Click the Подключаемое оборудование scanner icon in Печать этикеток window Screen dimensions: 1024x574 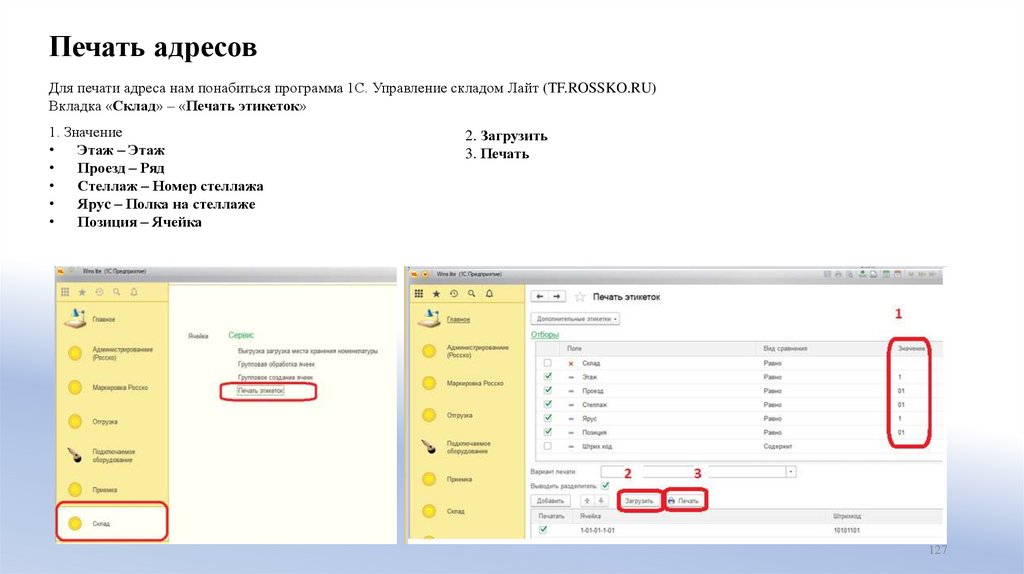[429, 446]
